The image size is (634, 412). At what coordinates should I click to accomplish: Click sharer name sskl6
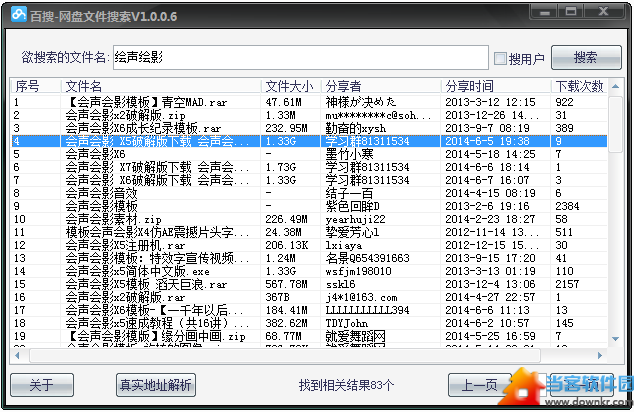pos(340,284)
